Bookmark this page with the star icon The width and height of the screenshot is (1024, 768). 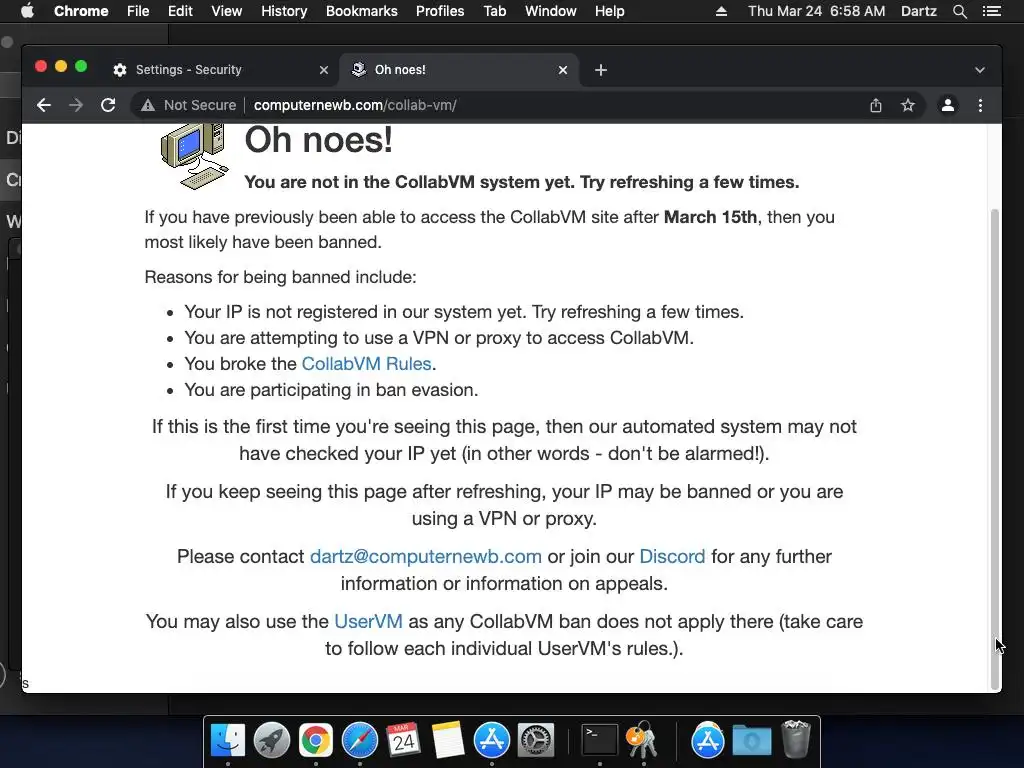pyautogui.click(x=908, y=105)
